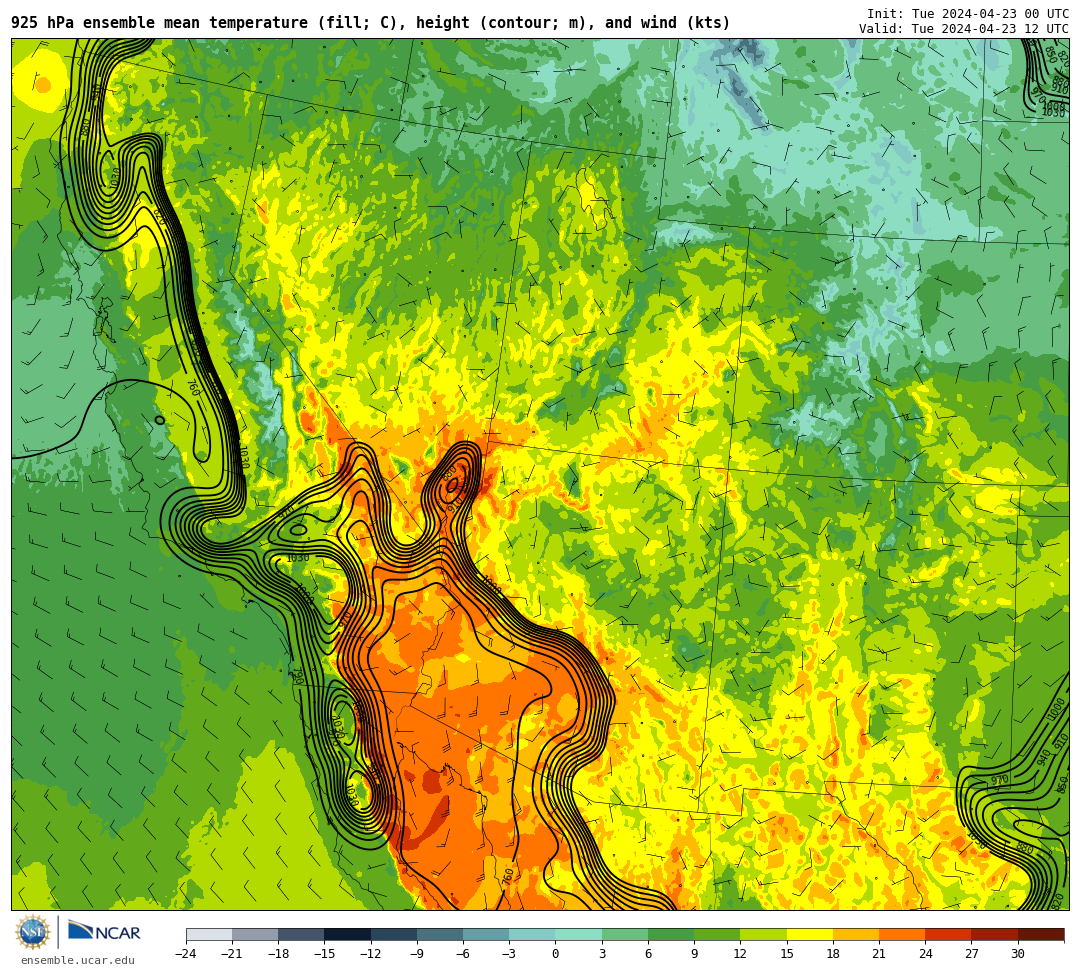Click the colorbar swatch between −3 and 0
The height and width of the screenshot is (973, 1080).
532,934
